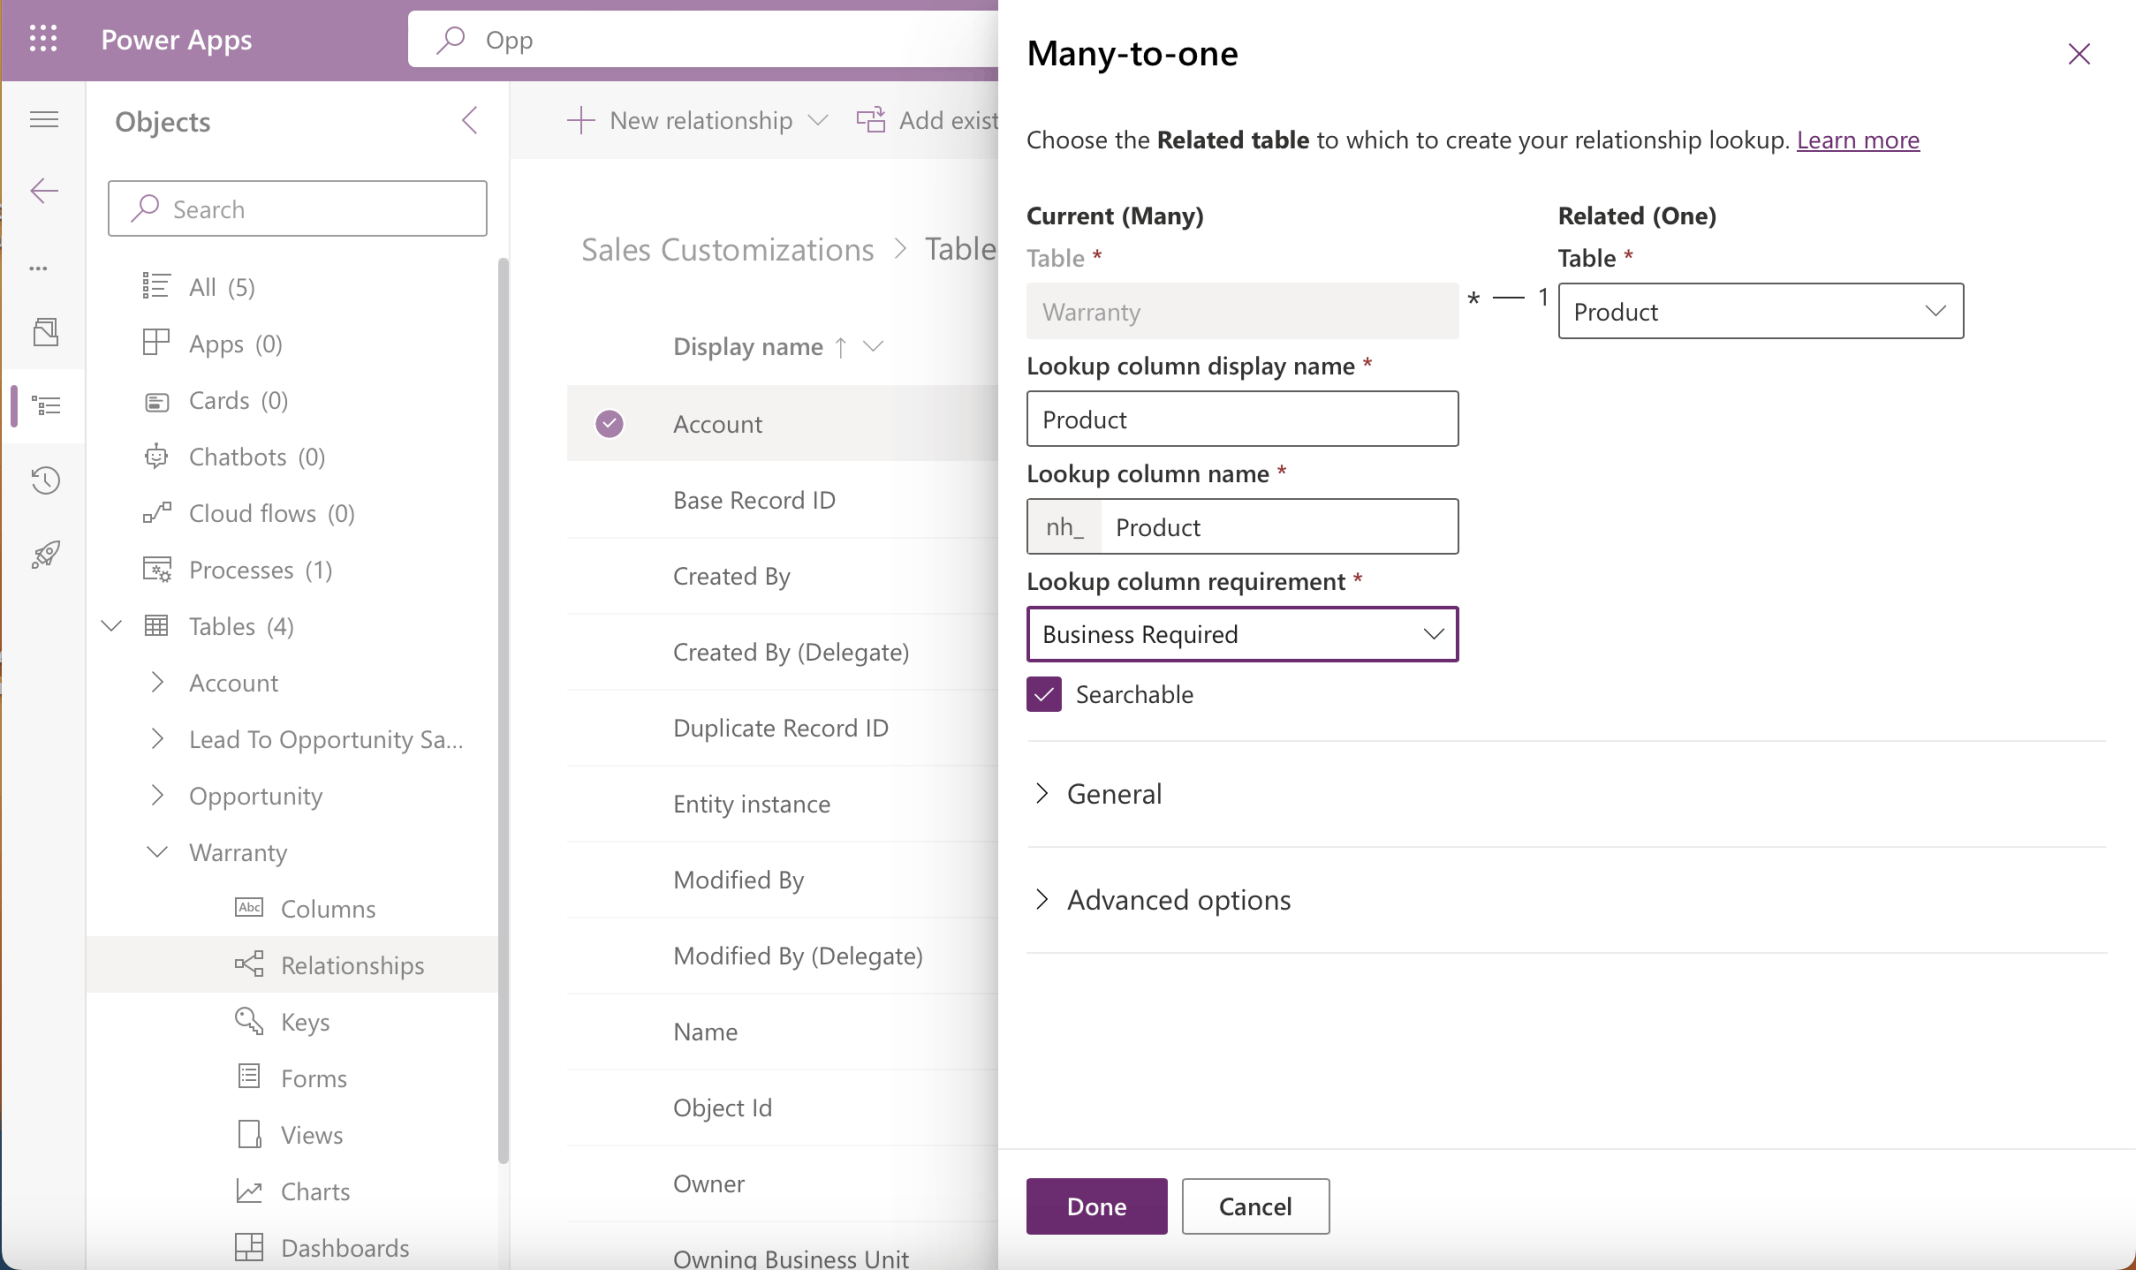
Task: Open the app launcher waffle icon
Action: click(44, 38)
